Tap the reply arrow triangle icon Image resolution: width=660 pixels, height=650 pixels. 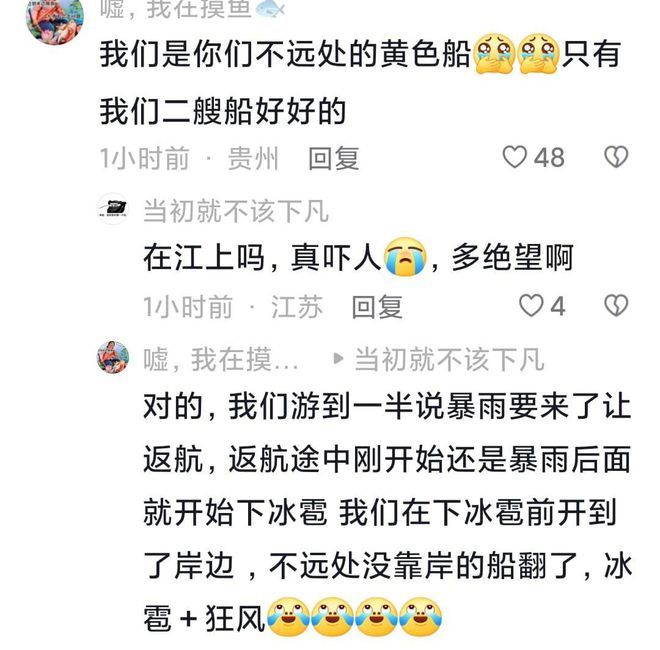click(x=338, y=359)
